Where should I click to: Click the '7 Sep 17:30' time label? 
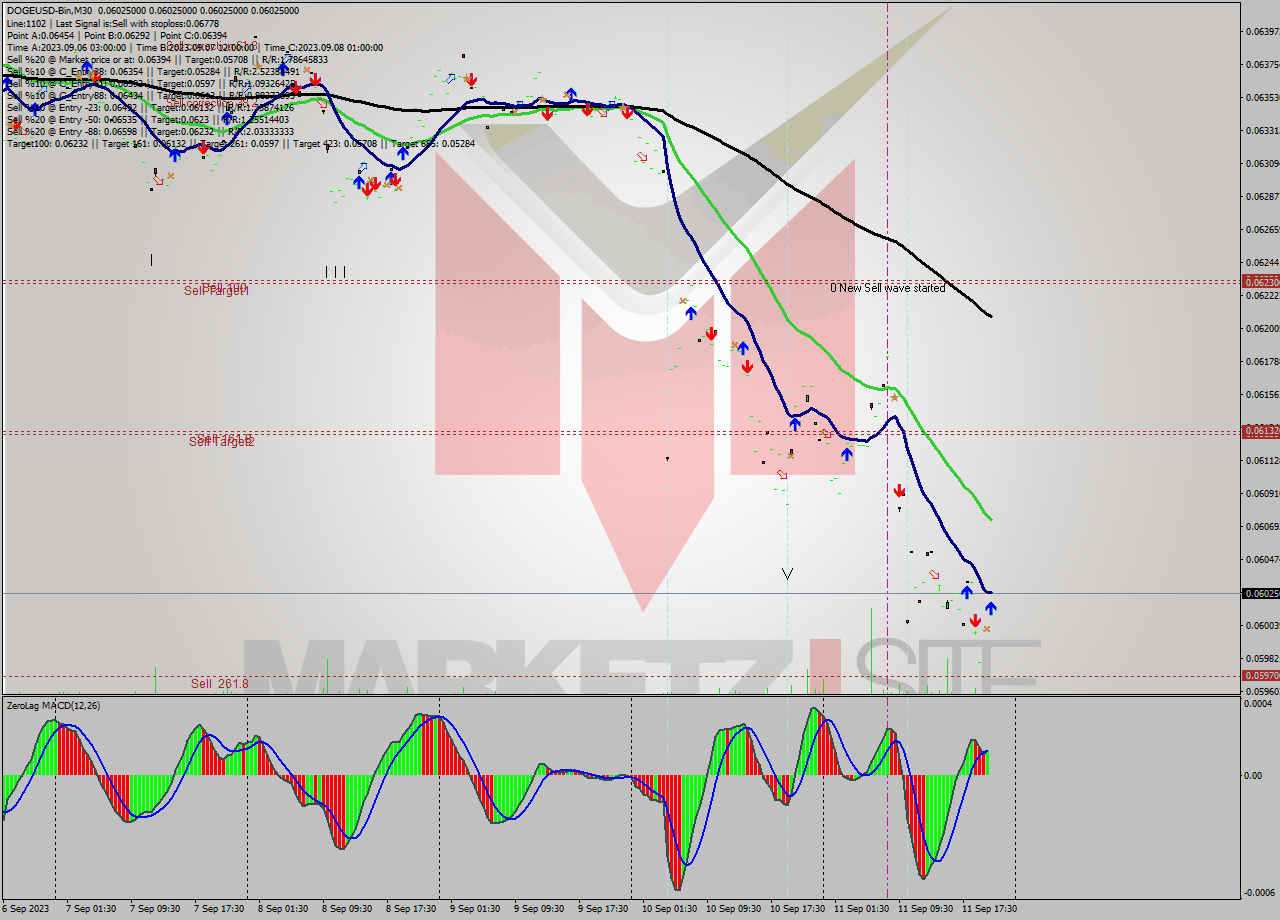[x=219, y=909]
